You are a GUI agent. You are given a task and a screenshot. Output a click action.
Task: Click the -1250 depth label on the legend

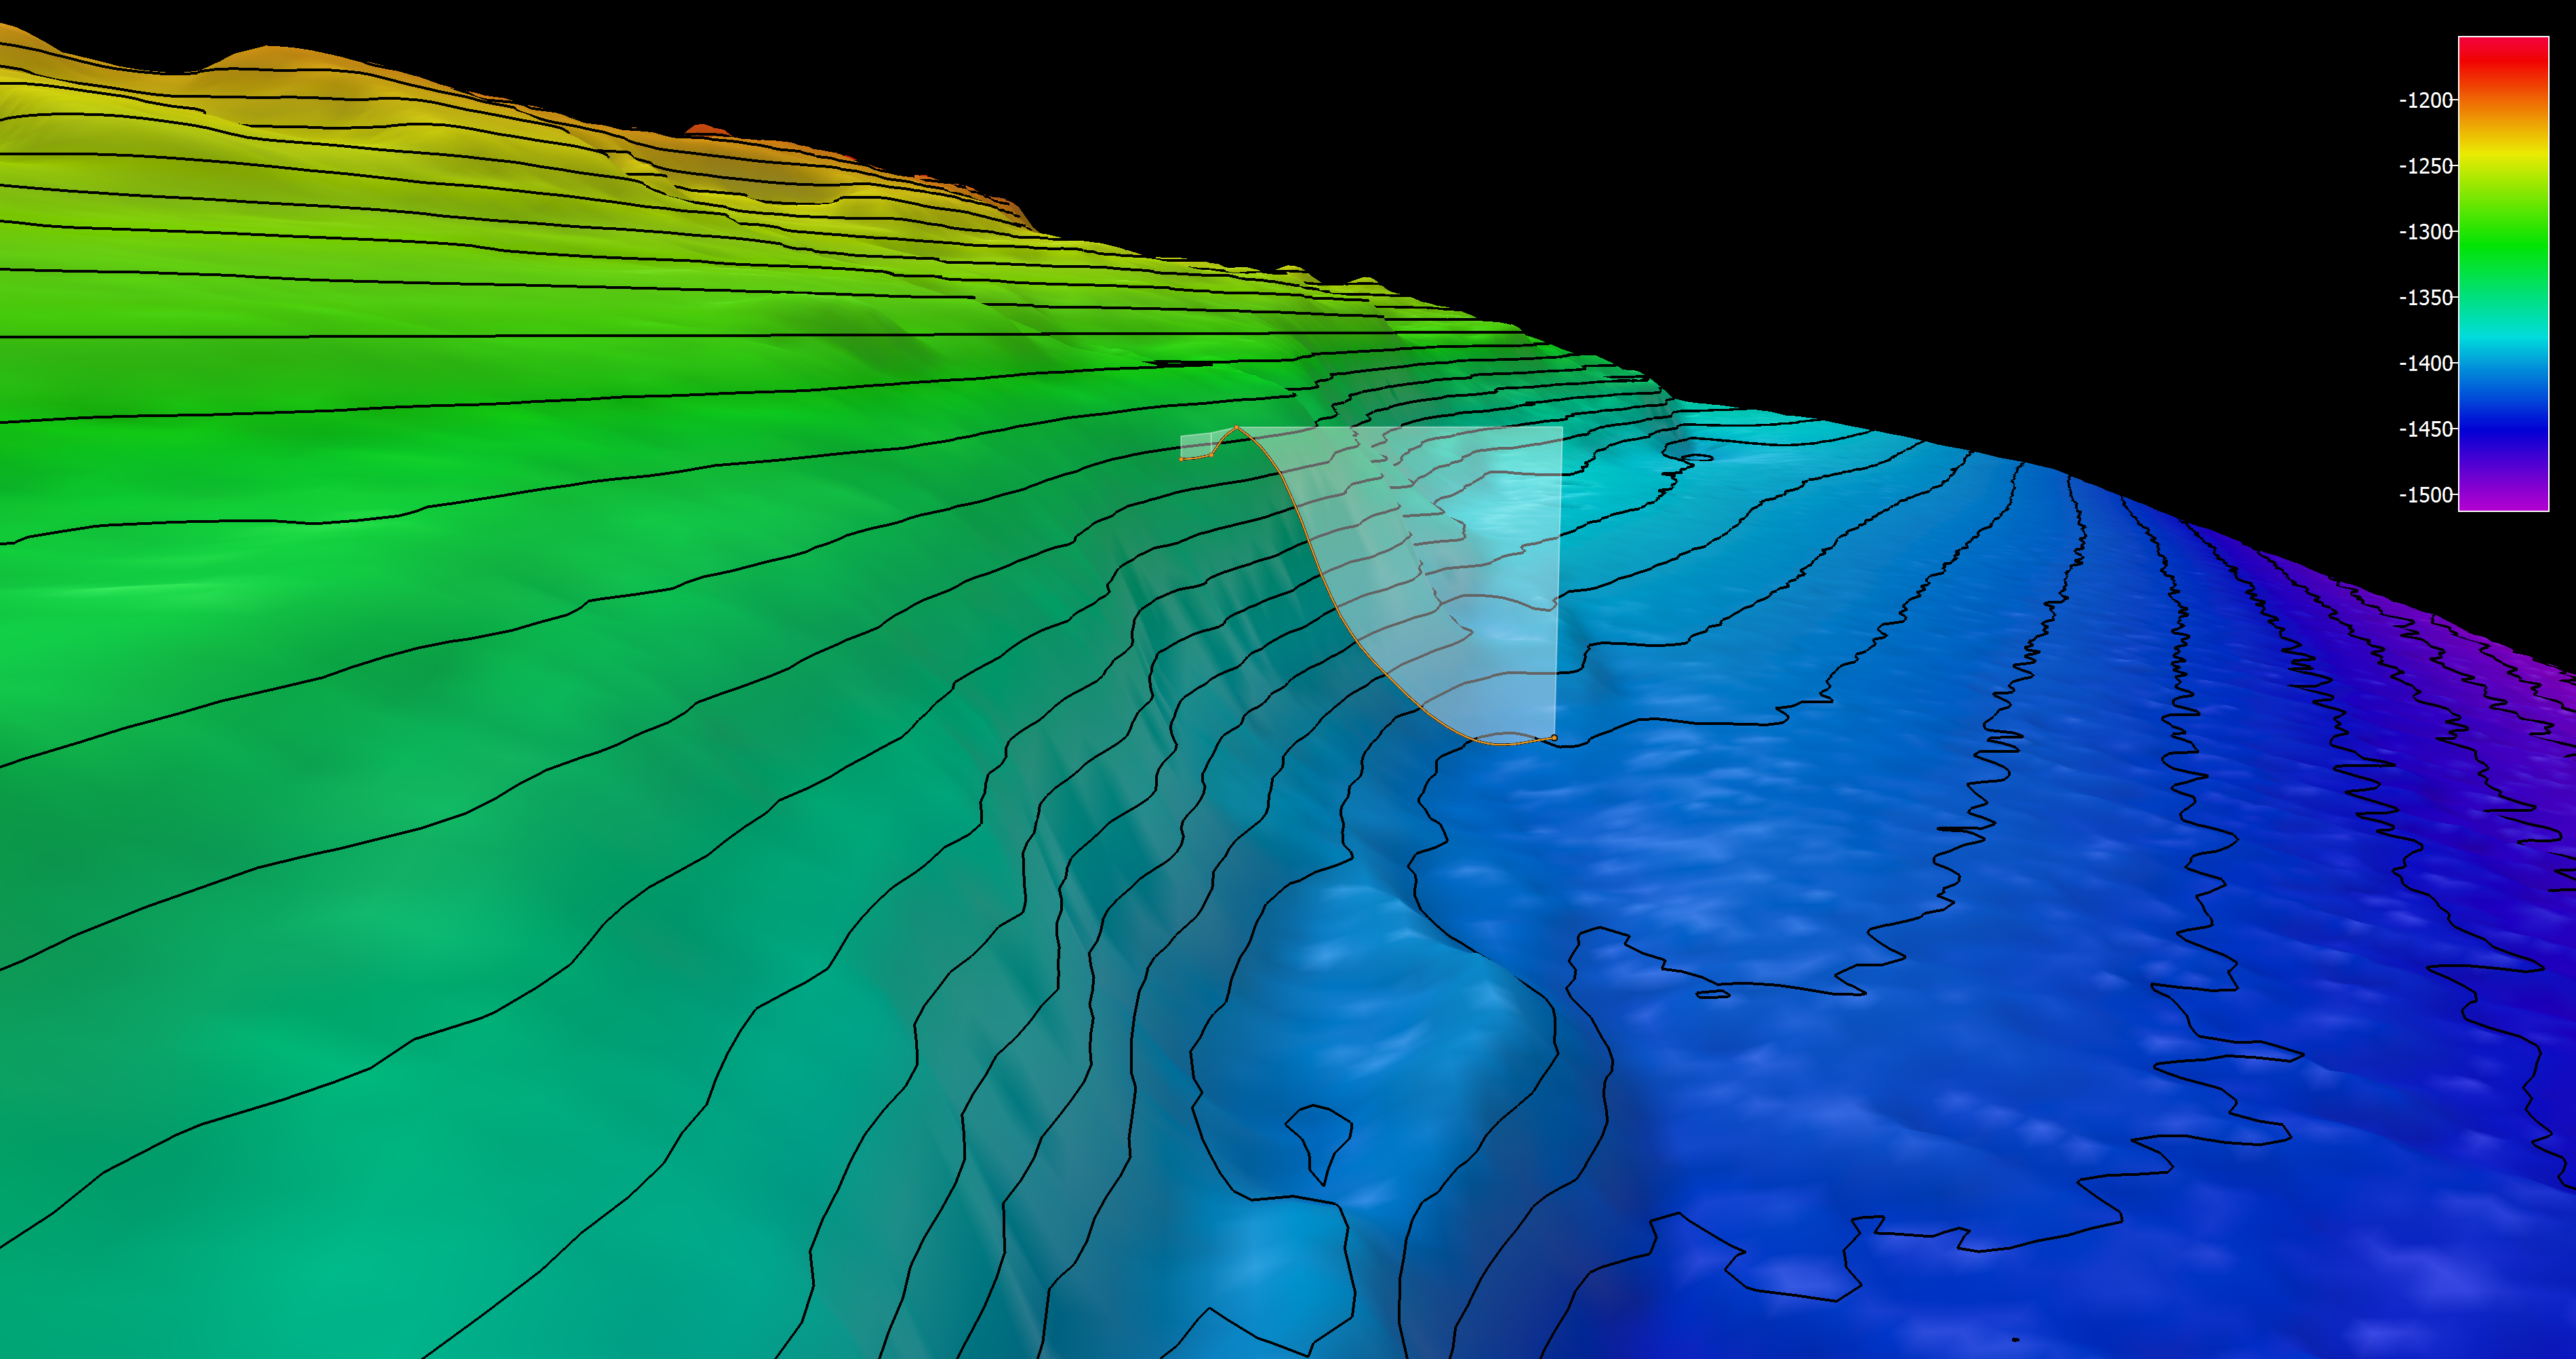[2426, 166]
